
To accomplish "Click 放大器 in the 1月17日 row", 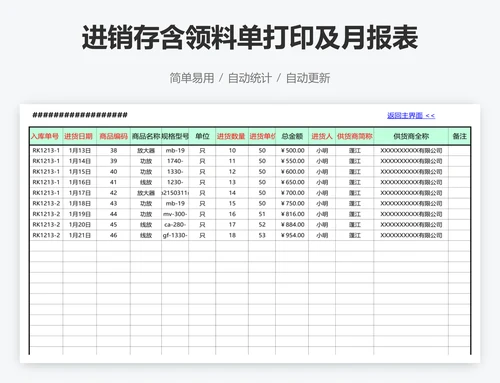I will point(146,193).
